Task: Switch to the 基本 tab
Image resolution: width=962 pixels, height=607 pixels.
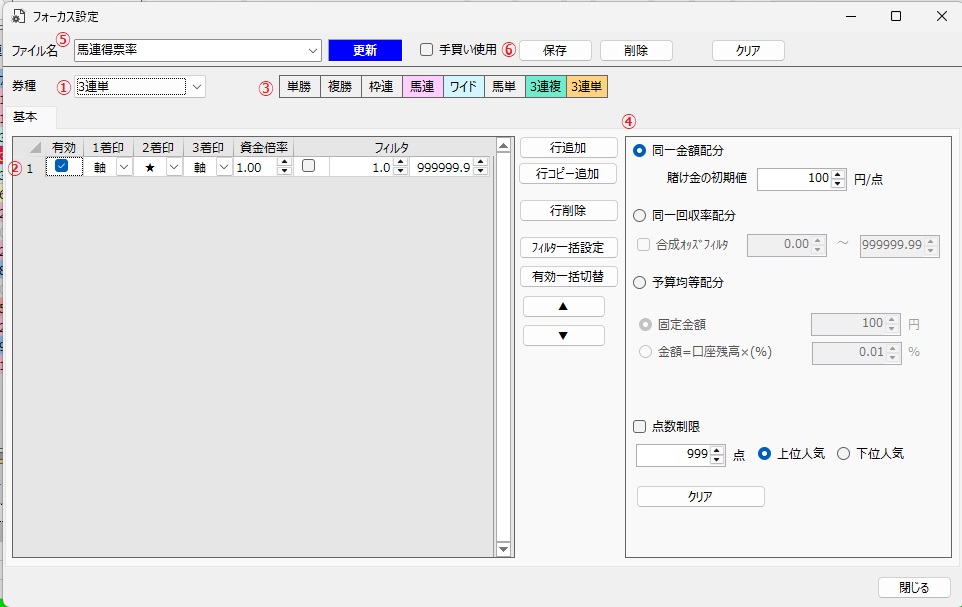Action: (26, 117)
